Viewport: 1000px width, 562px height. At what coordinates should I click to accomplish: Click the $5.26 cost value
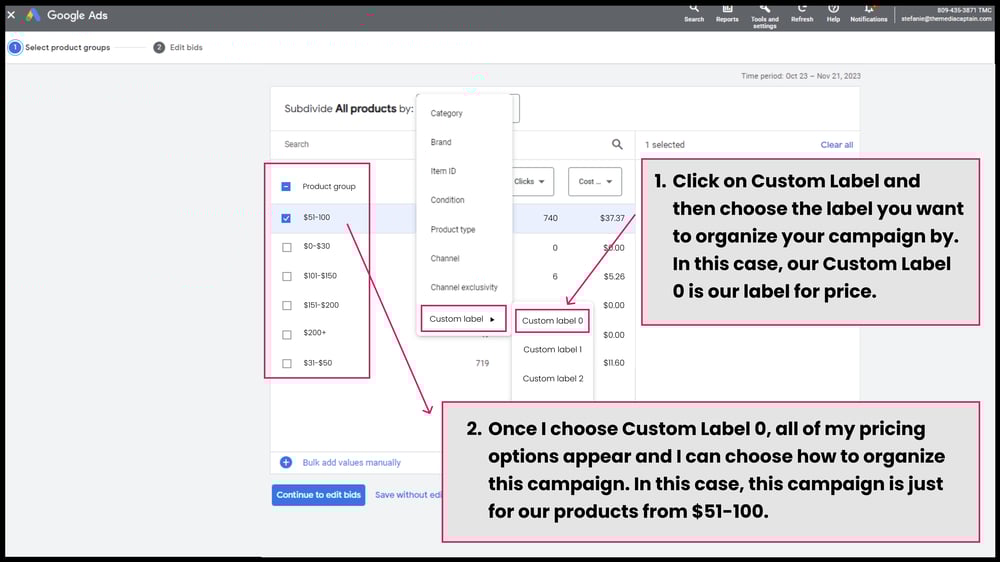[x=614, y=276]
